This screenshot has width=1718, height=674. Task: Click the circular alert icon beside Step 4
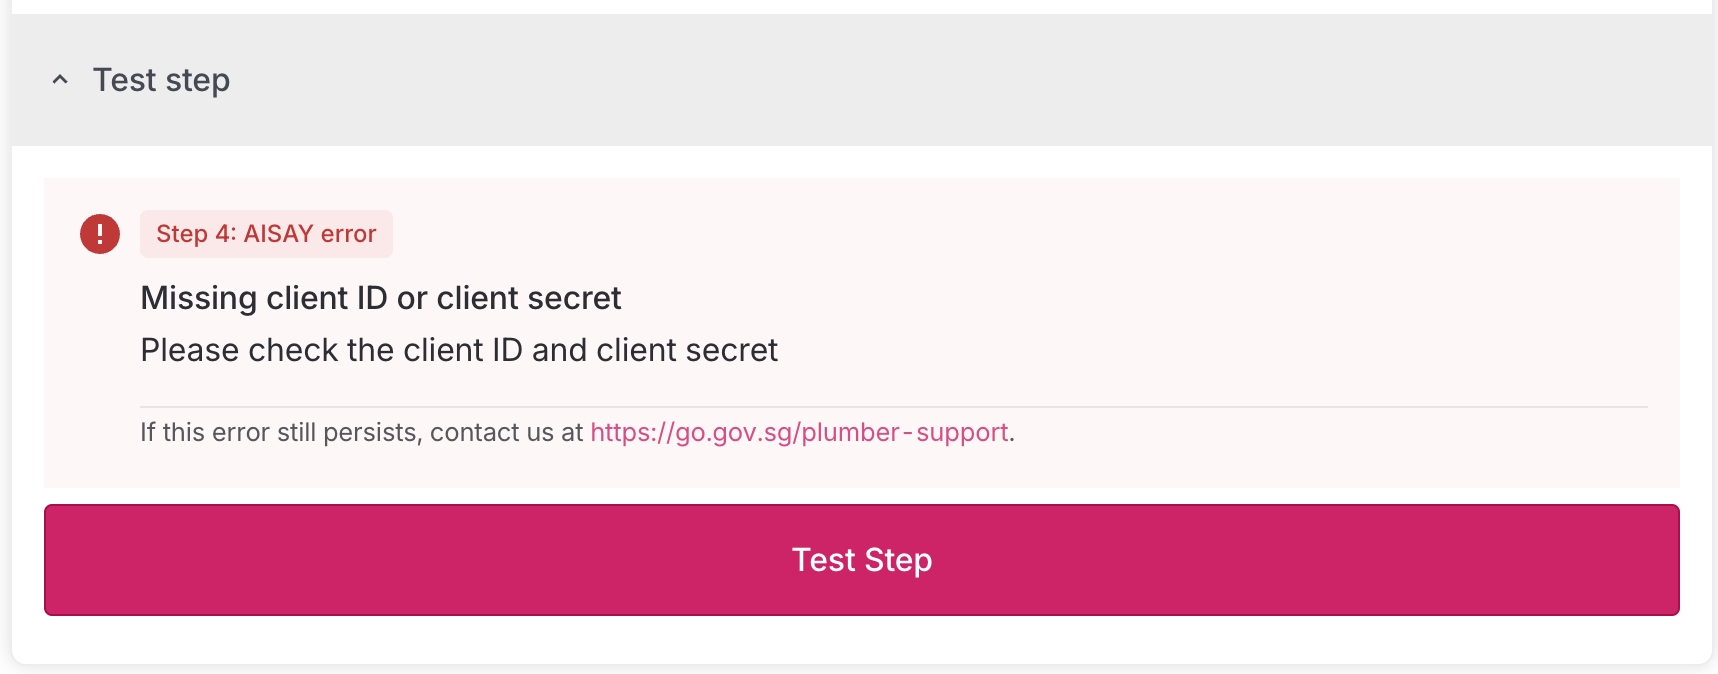[x=100, y=234]
